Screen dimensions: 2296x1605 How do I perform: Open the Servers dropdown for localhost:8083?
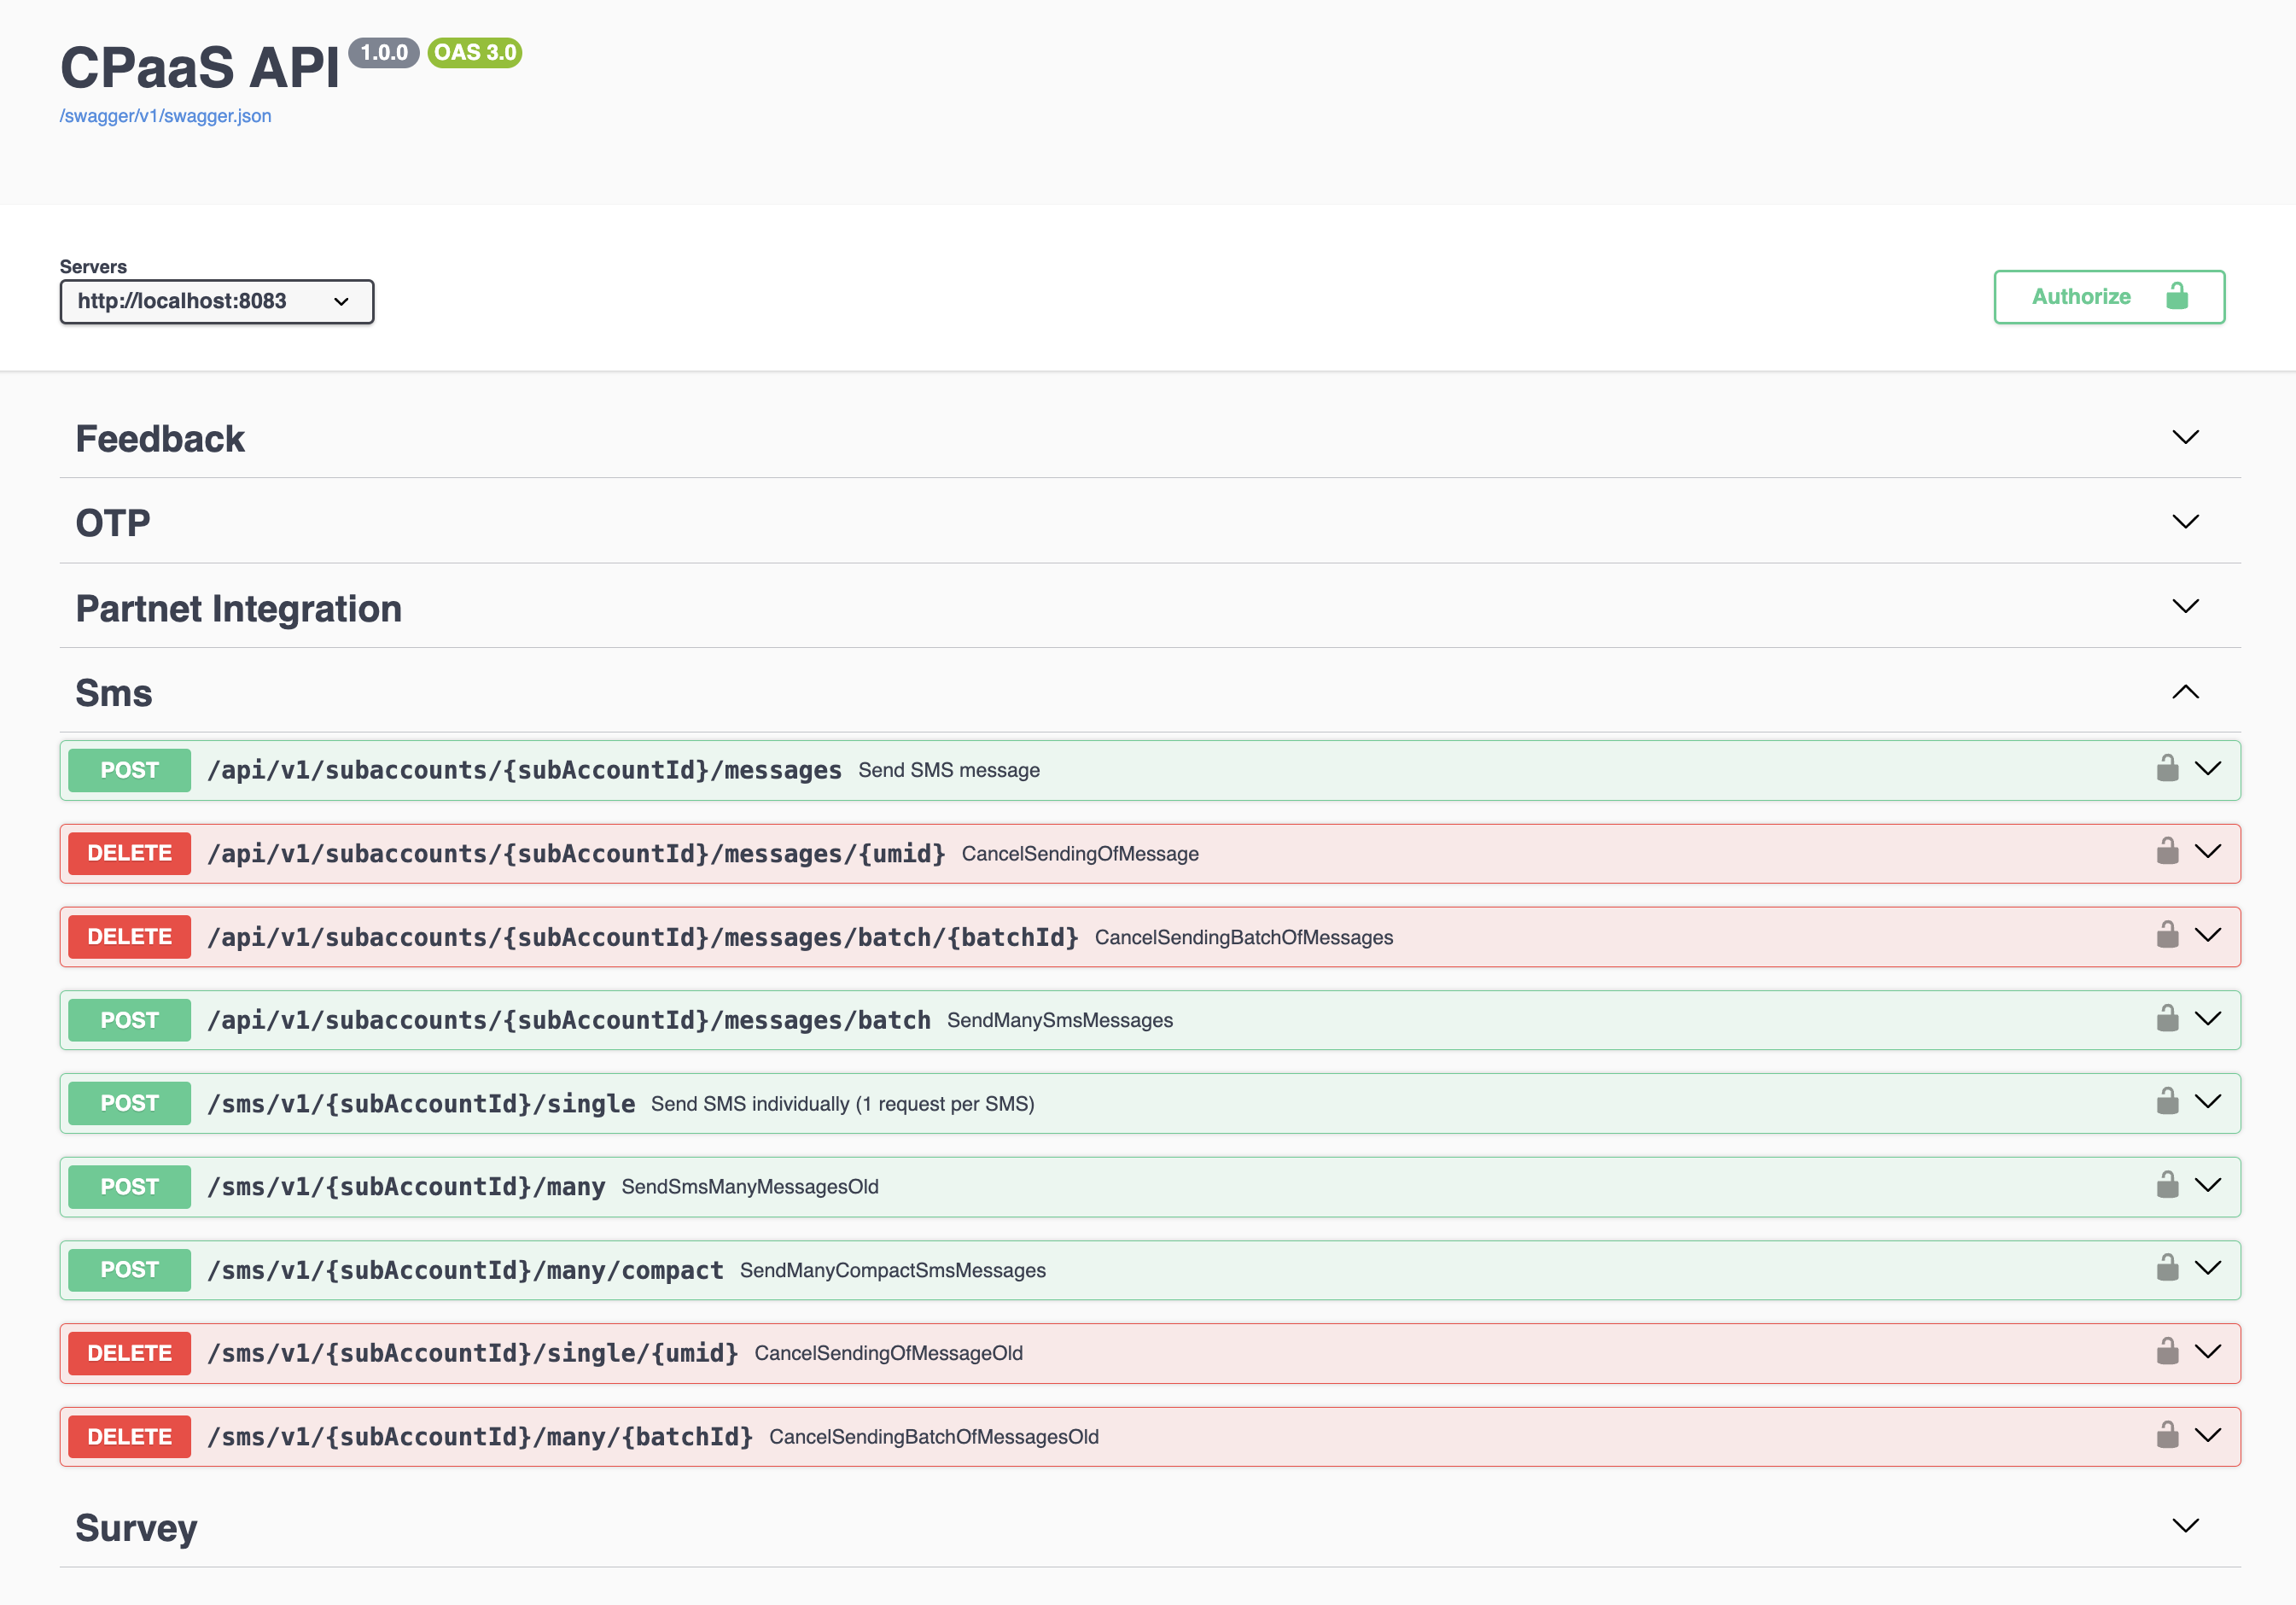(x=217, y=301)
